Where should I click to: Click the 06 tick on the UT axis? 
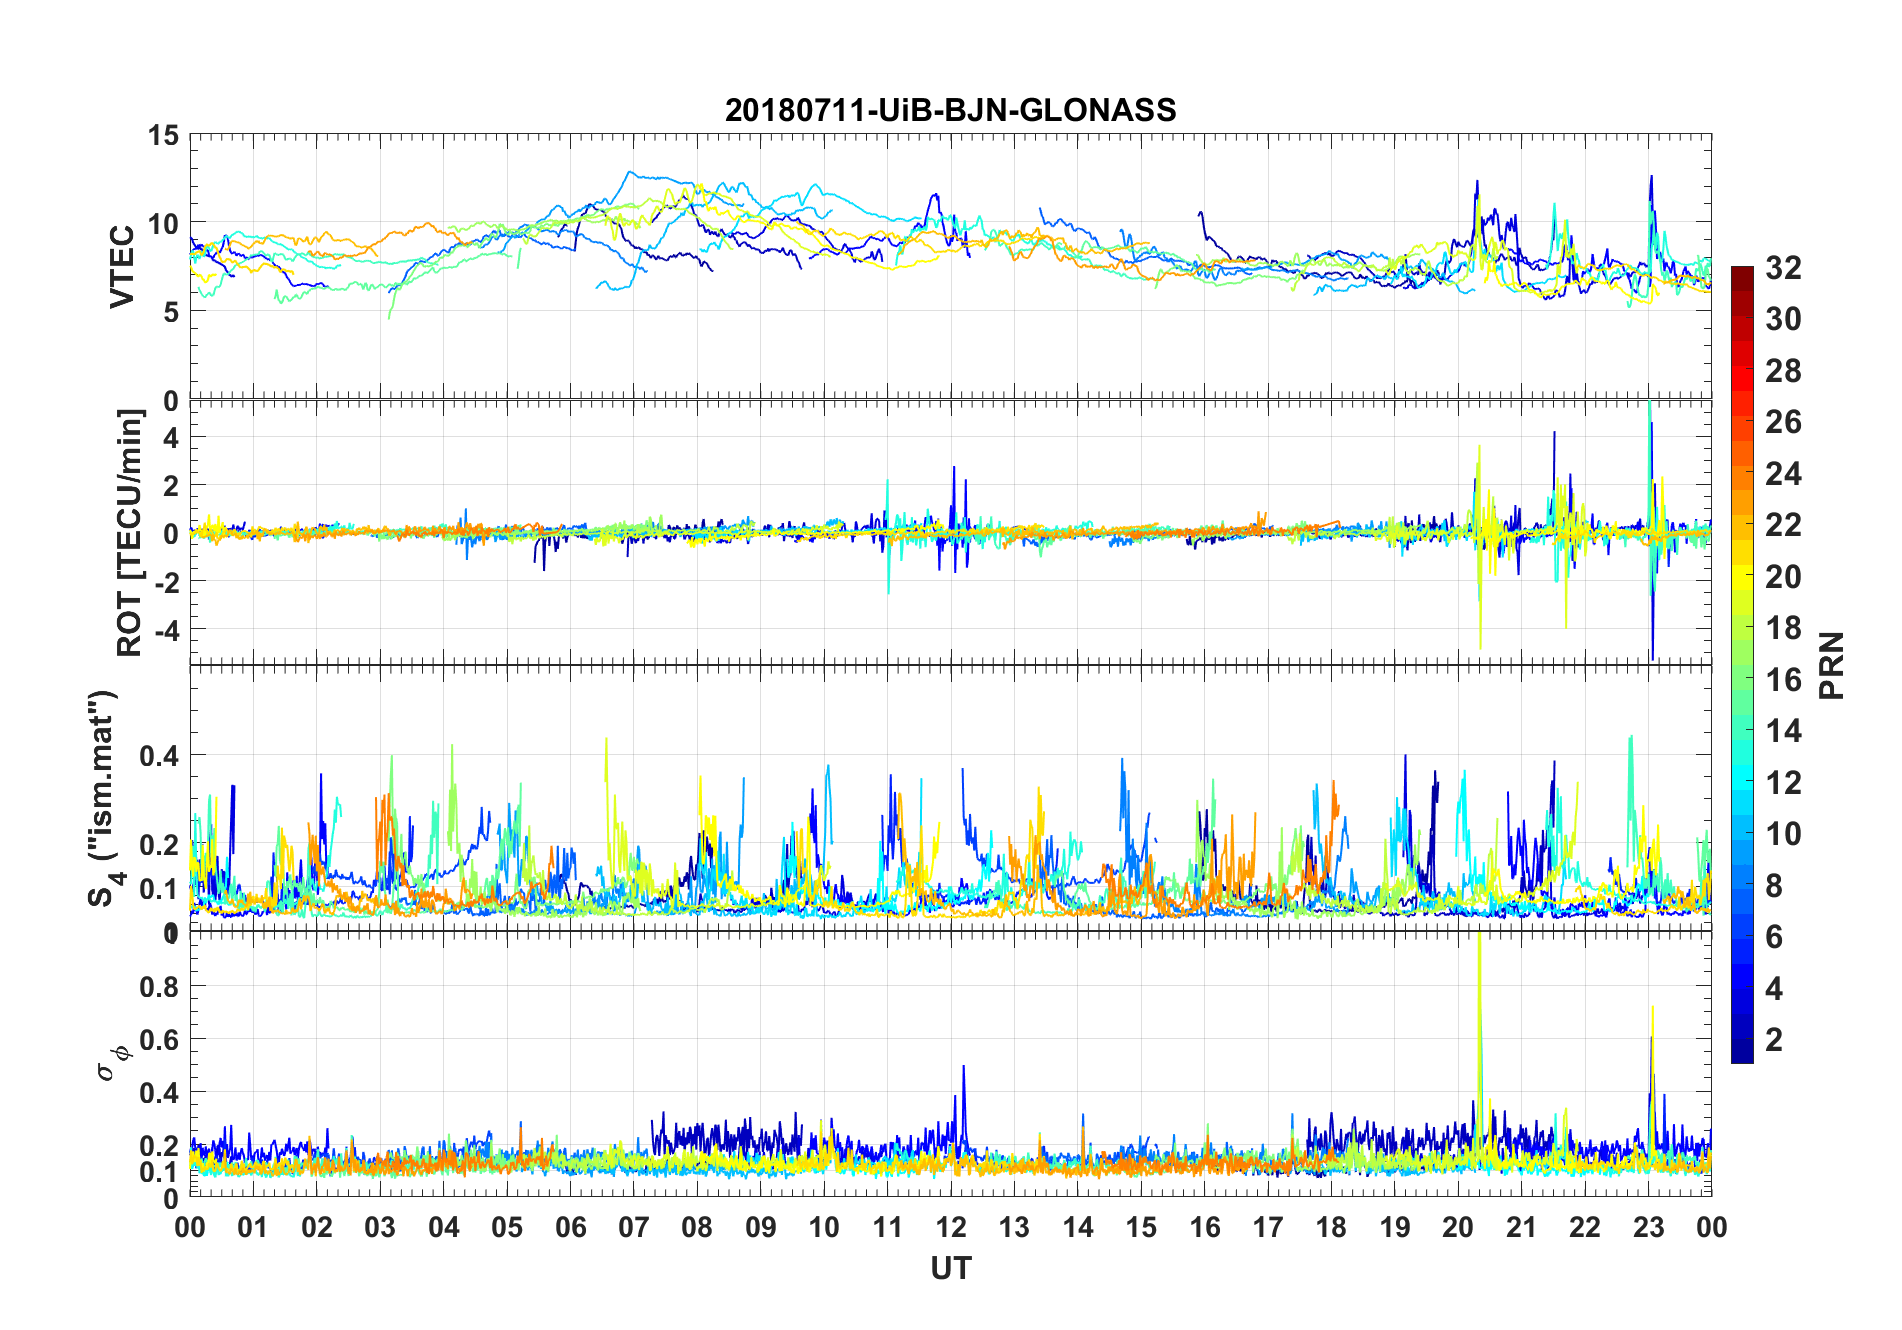click(570, 1227)
